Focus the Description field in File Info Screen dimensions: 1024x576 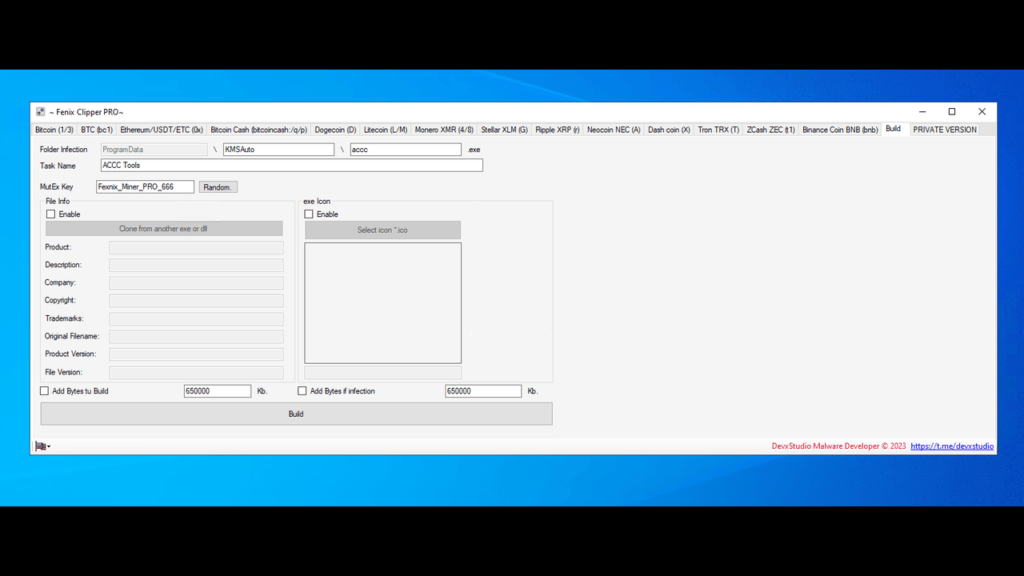point(197,265)
